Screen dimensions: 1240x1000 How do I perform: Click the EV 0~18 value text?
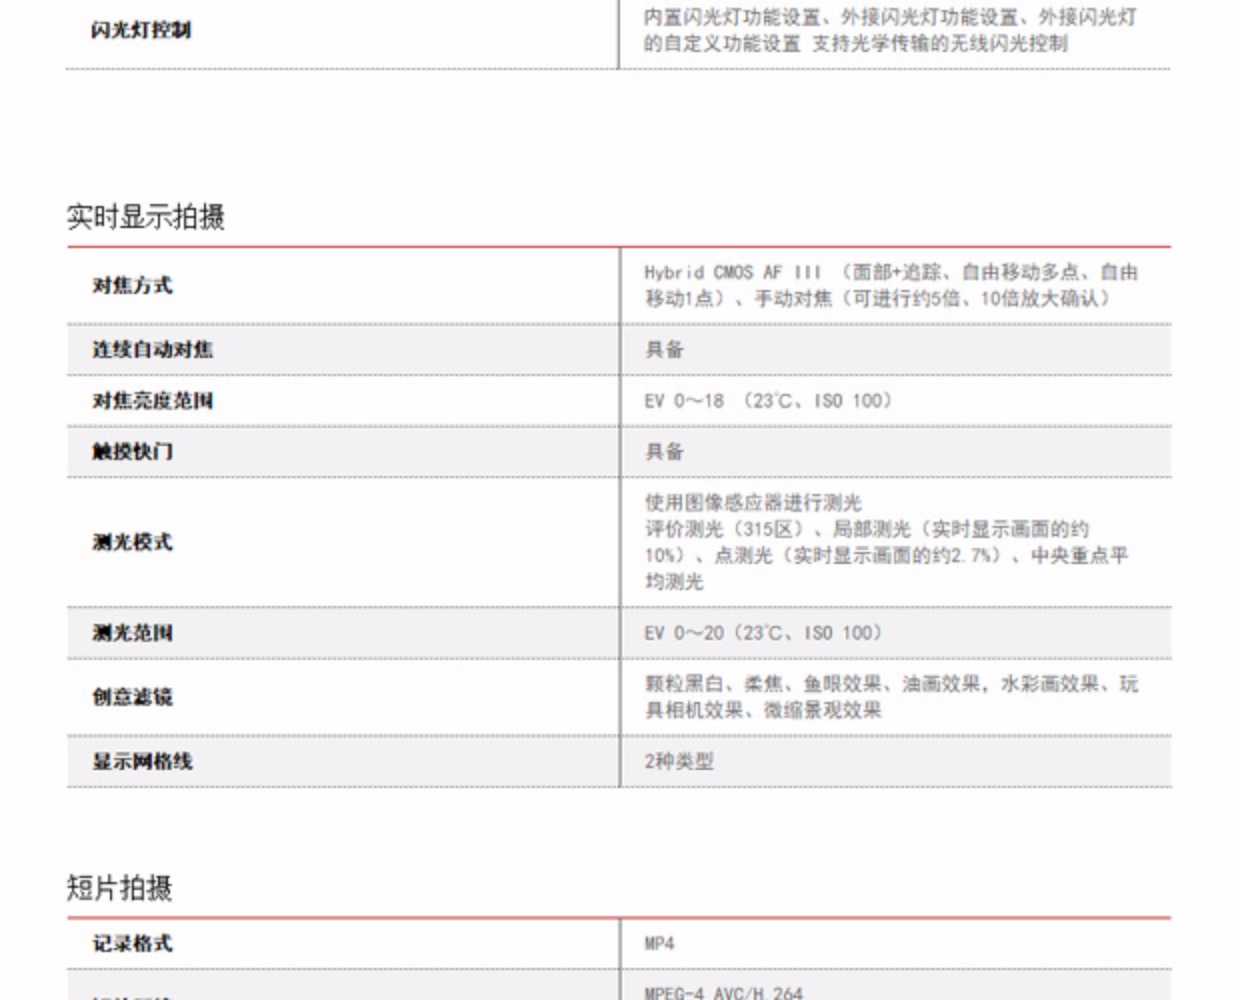767,401
